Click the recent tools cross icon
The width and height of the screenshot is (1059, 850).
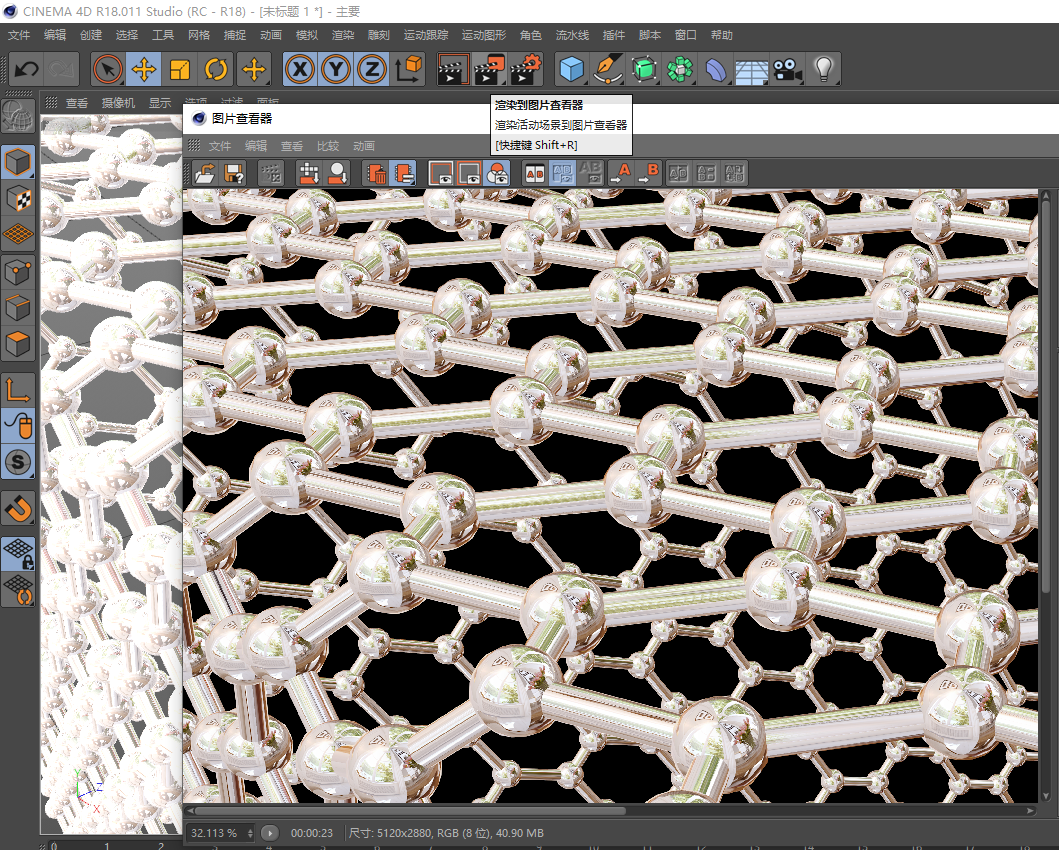(x=254, y=69)
